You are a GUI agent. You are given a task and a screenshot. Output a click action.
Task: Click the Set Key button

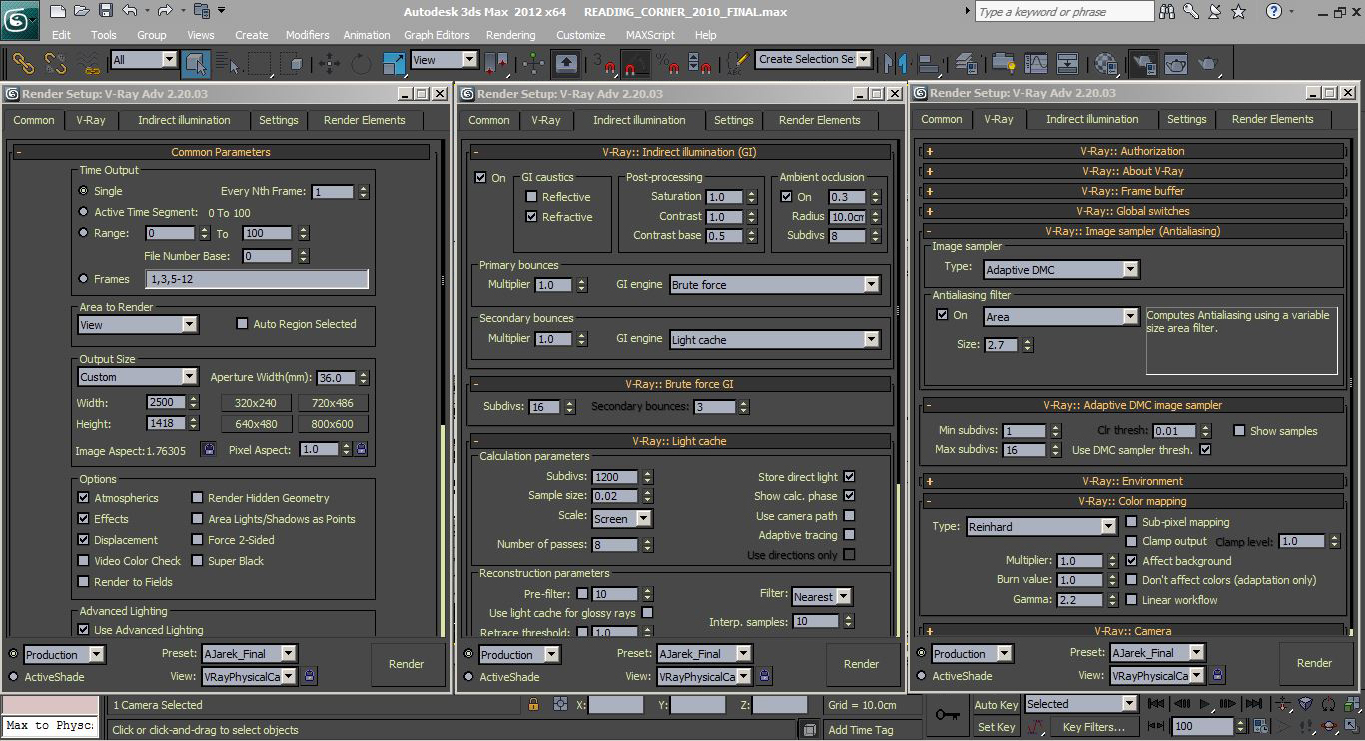pyautogui.click(x=996, y=727)
